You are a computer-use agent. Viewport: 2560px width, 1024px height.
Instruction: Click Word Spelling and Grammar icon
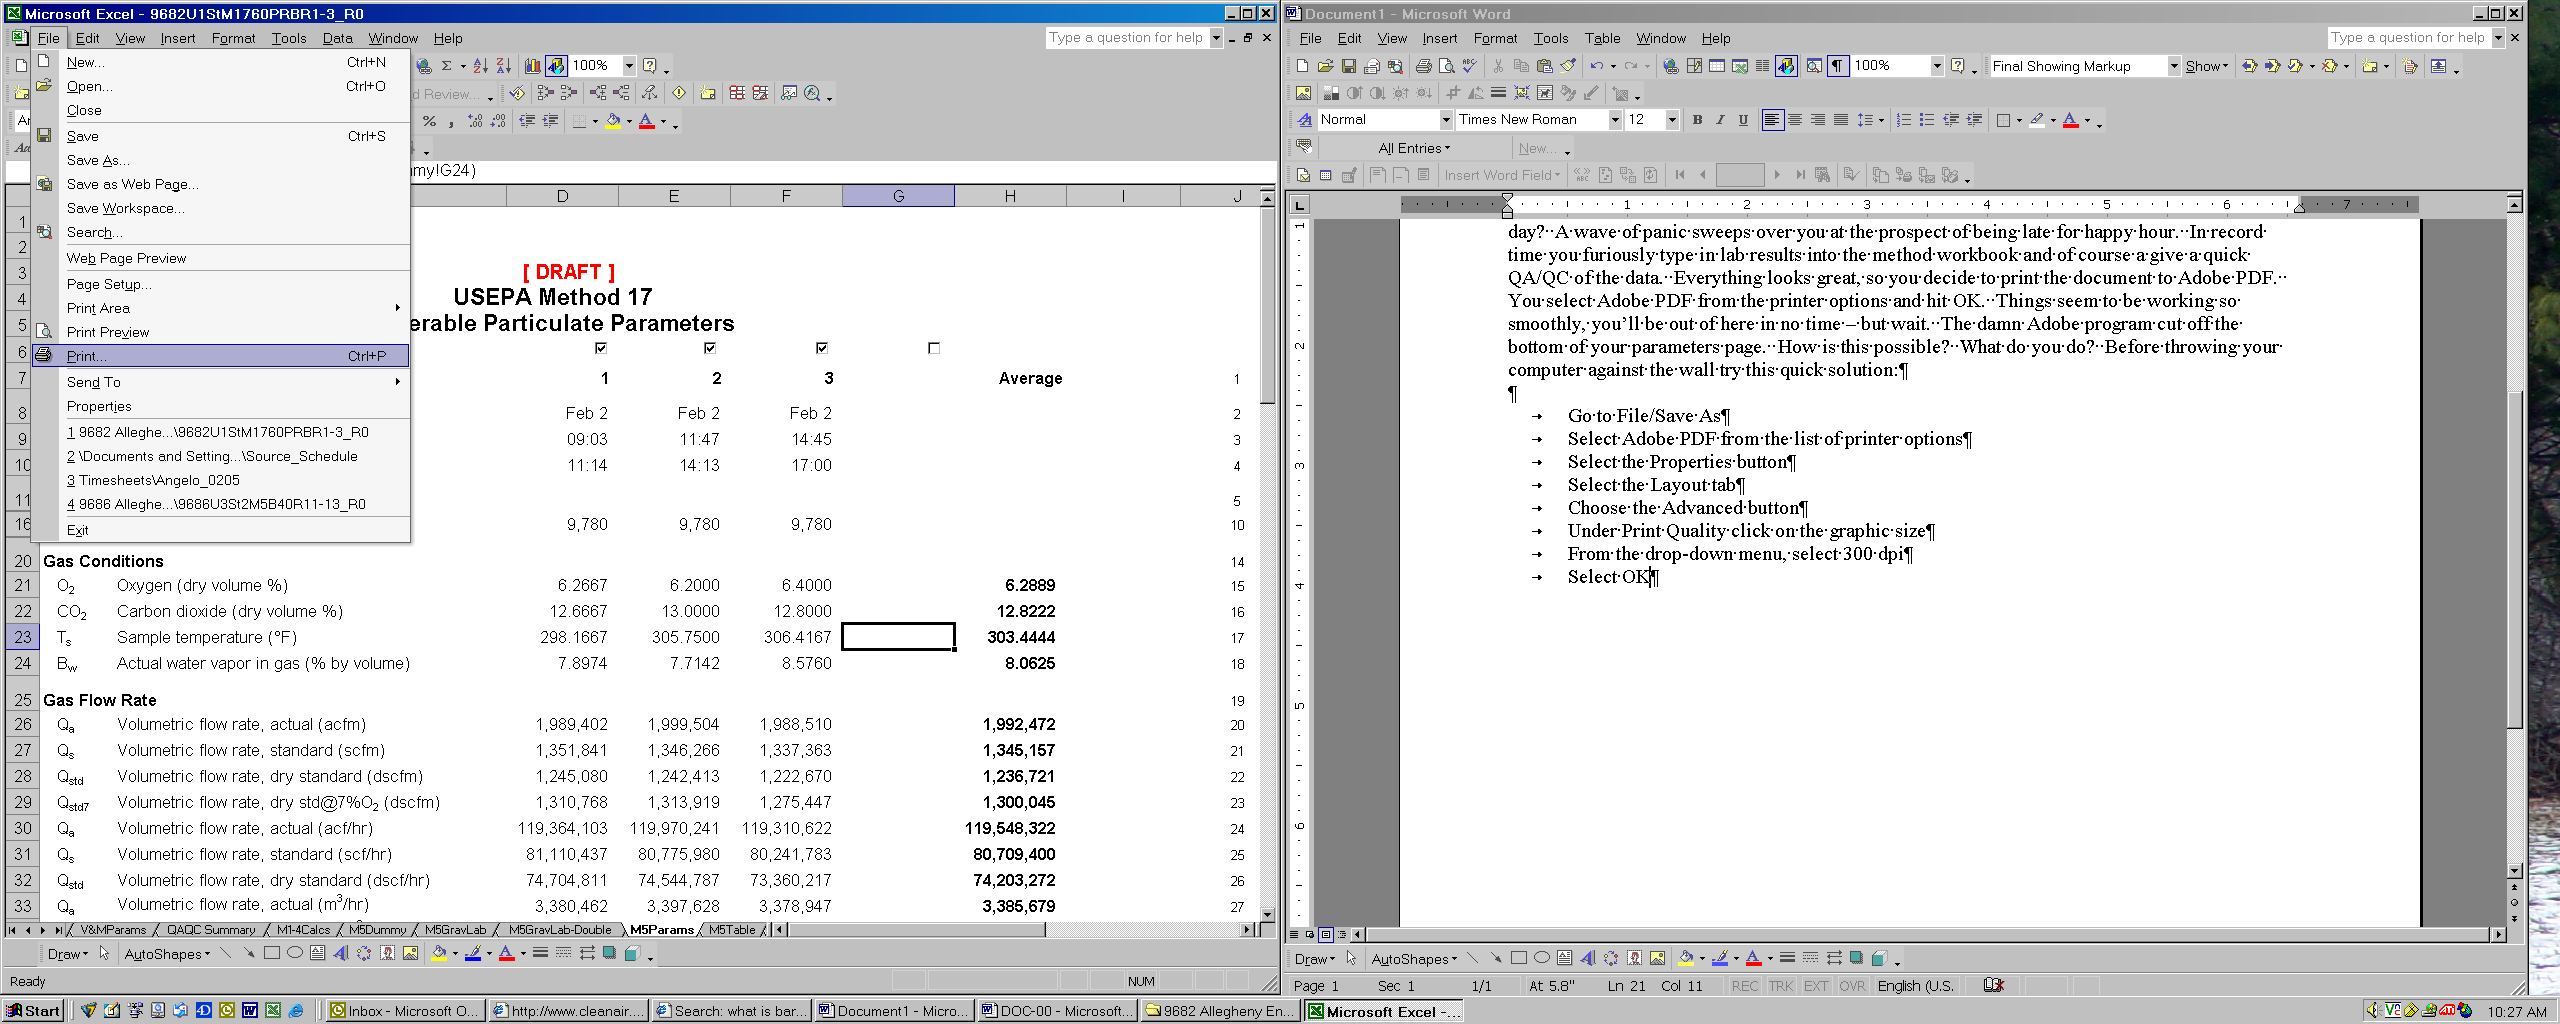[x=1469, y=66]
